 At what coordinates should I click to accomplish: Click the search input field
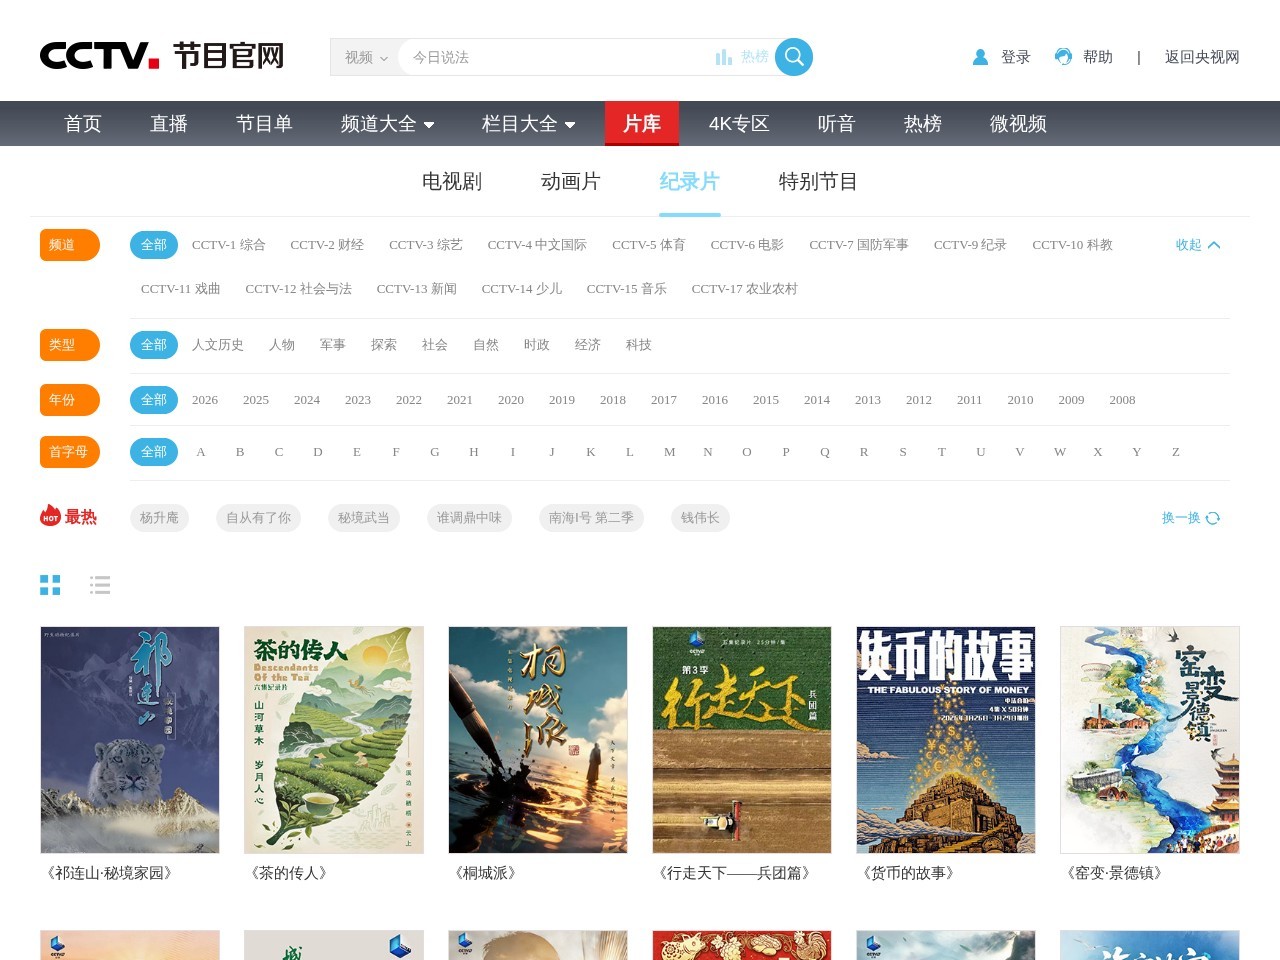(x=555, y=58)
